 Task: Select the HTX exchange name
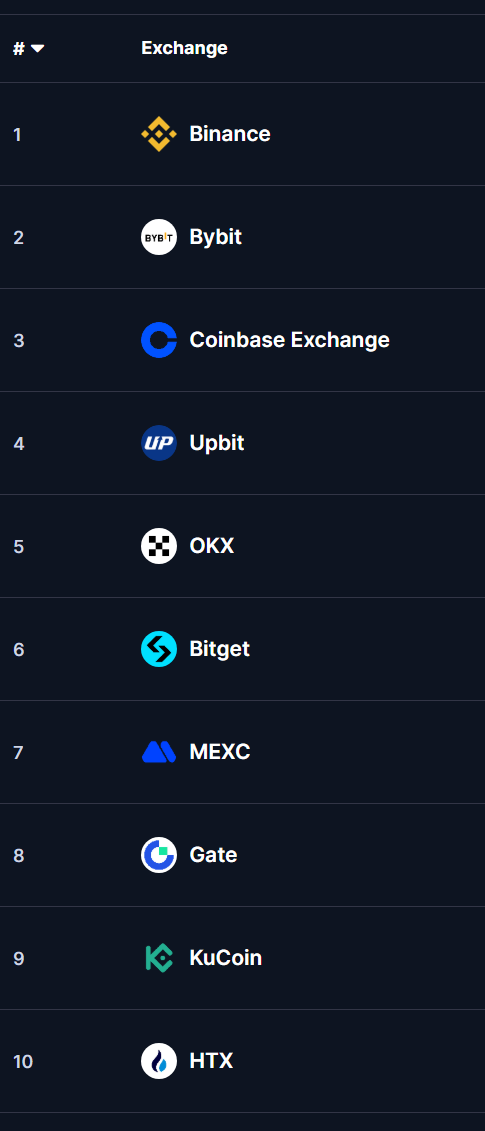click(x=211, y=1061)
